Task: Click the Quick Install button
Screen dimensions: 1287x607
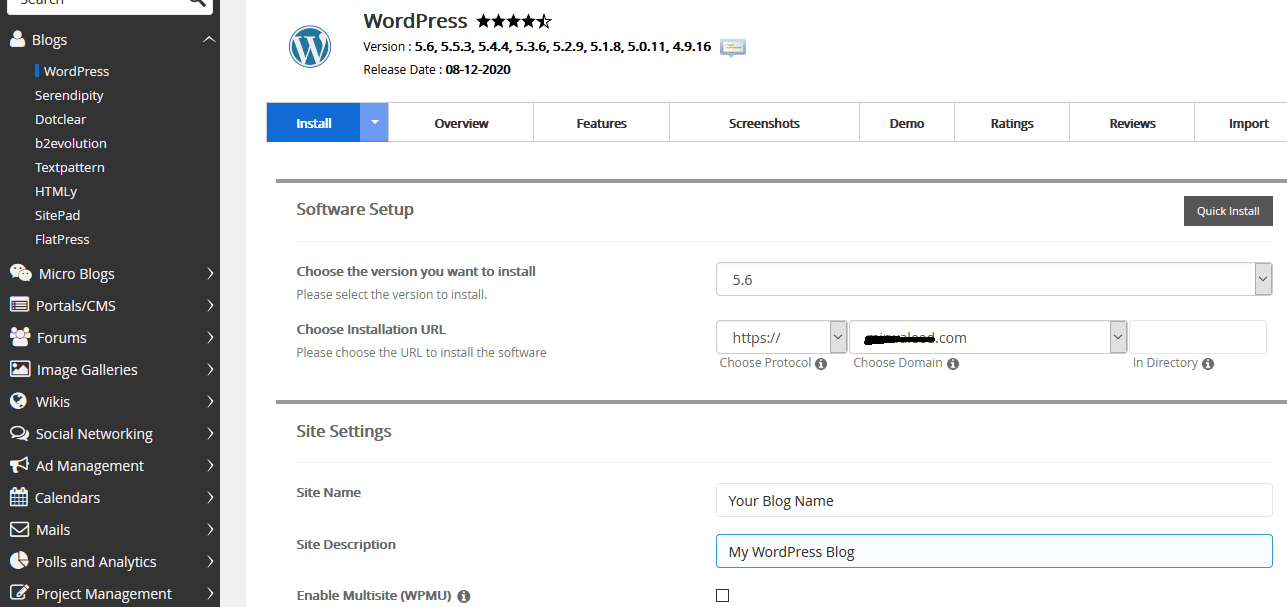Action: click(1228, 211)
